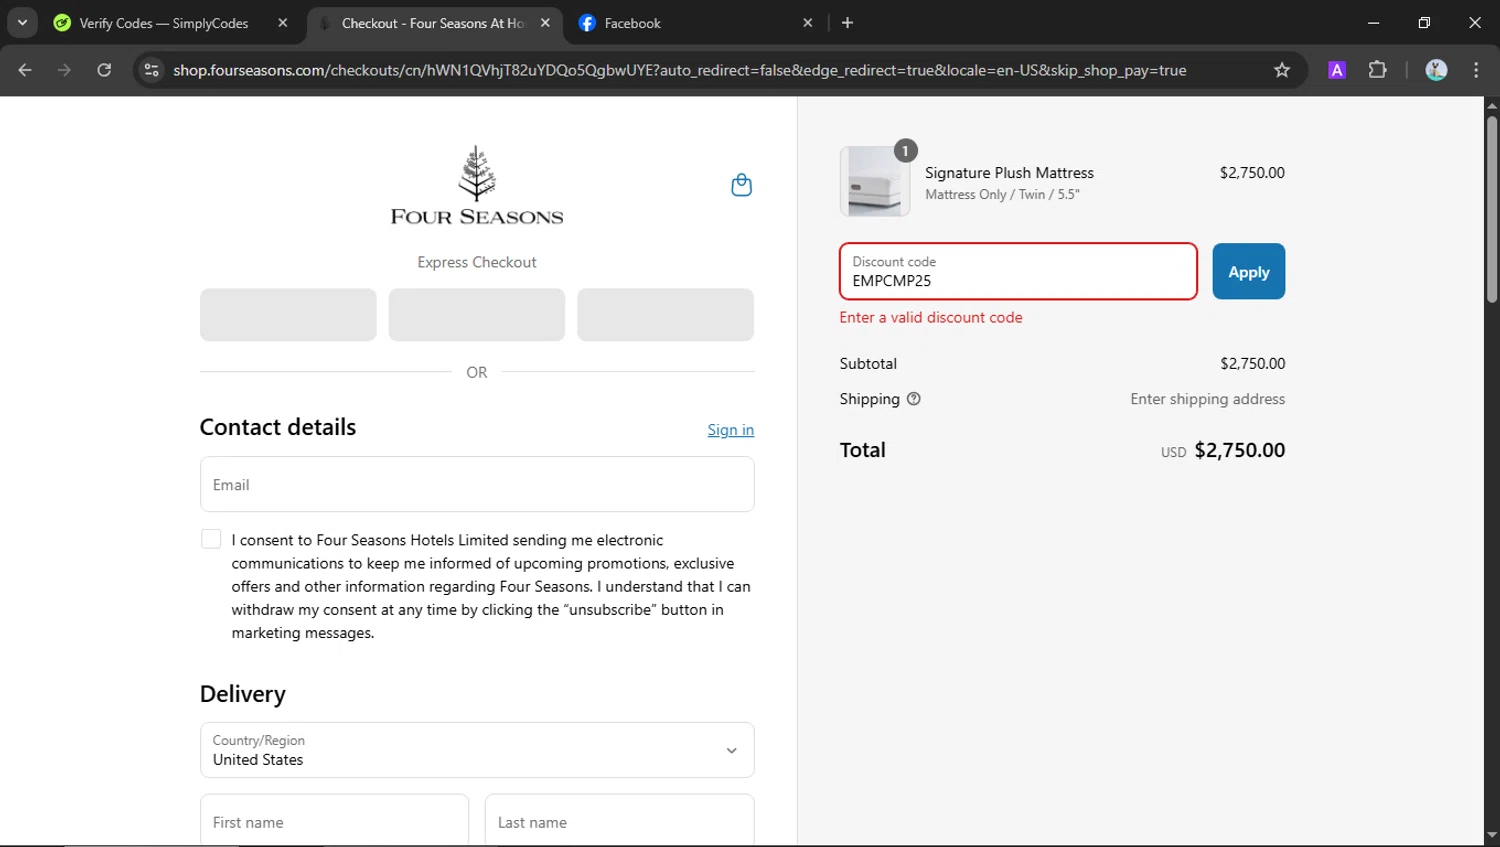Click the First name field
Image resolution: width=1500 pixels, height=847 pixels.
click(x=334, y=820)
